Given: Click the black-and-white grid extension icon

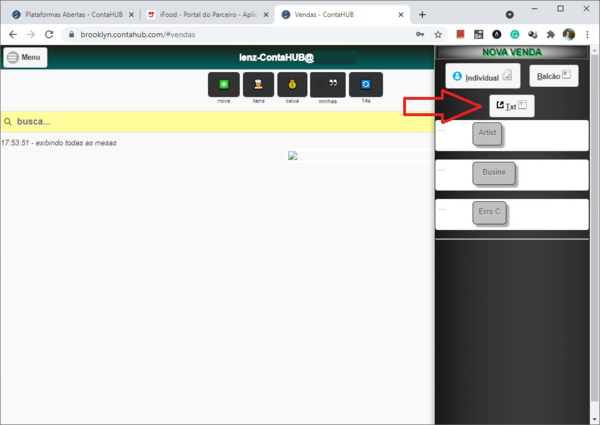Looking at the screenshot, I should pyautogui.click(x=478, y=34).
